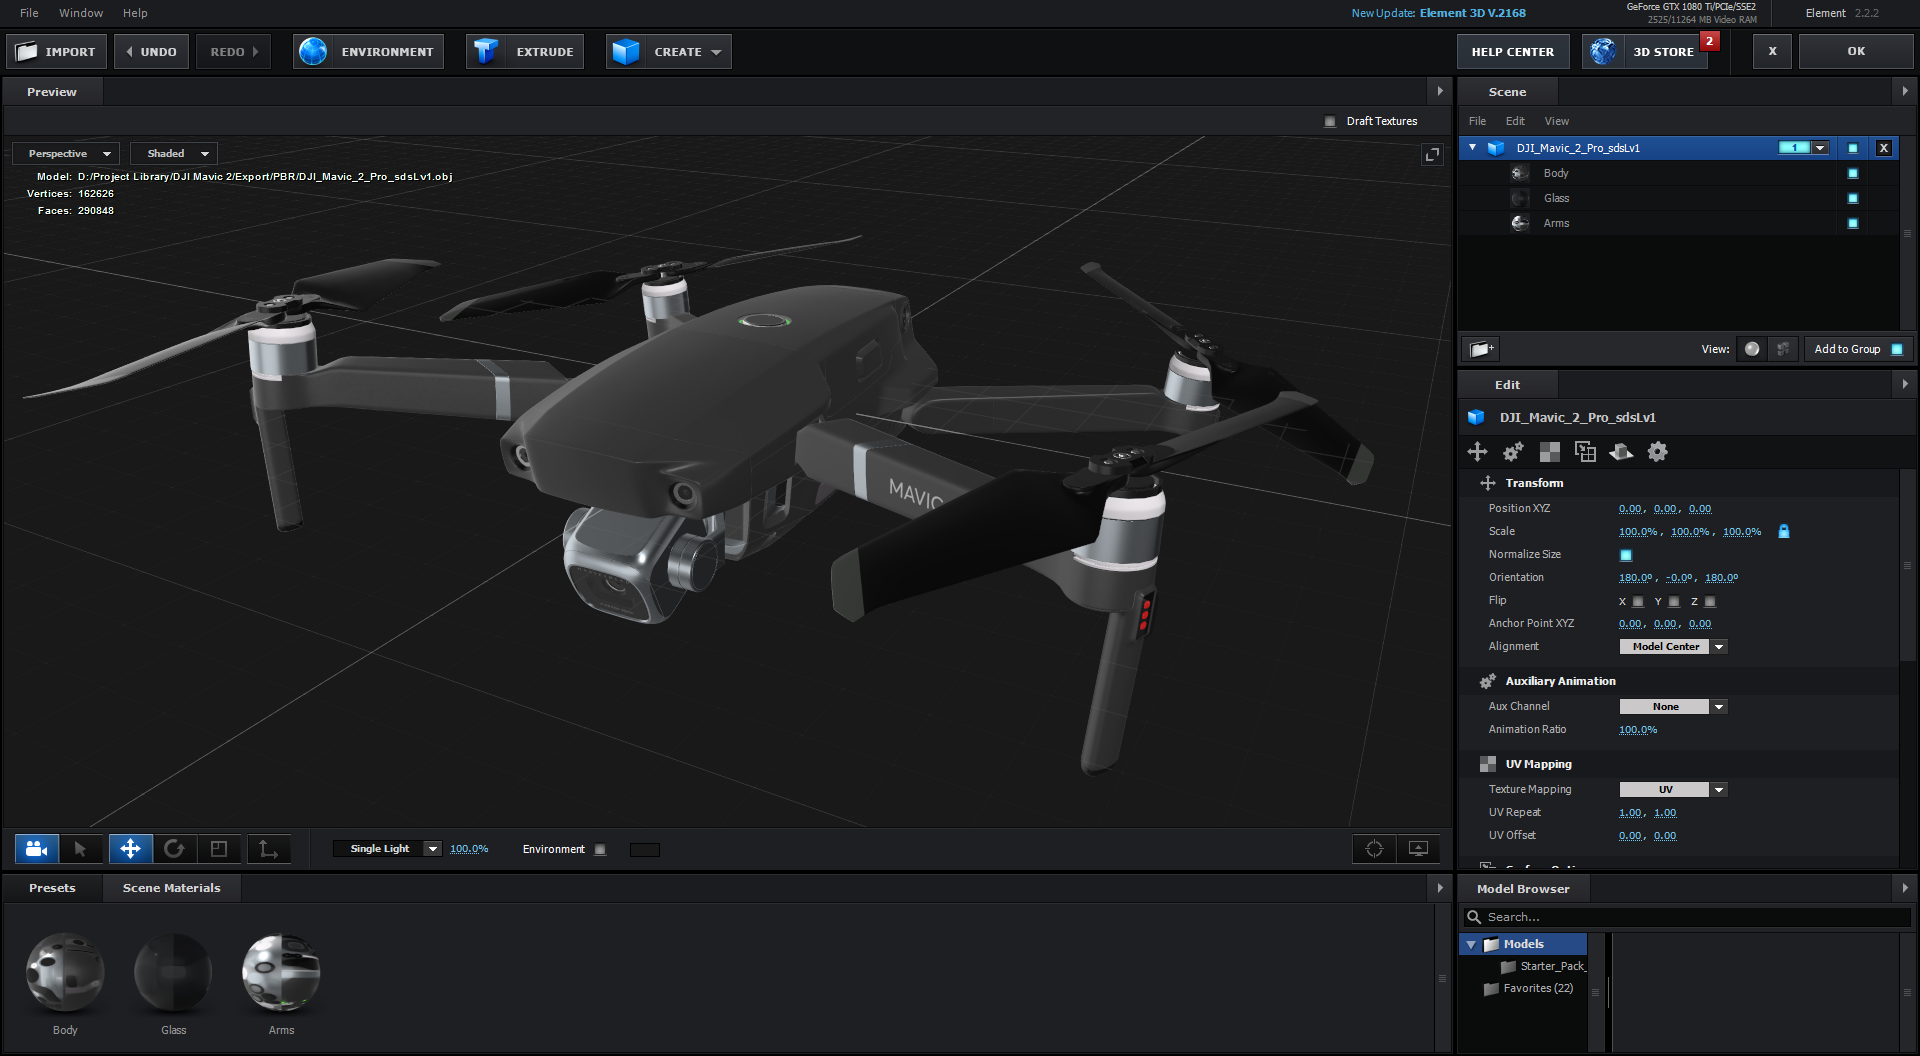Image resolution: width=1920 pixels, height=1056 pixels.
Task: Select the Body material sphere in Scene Materials
Action: (x=65, y=973)
